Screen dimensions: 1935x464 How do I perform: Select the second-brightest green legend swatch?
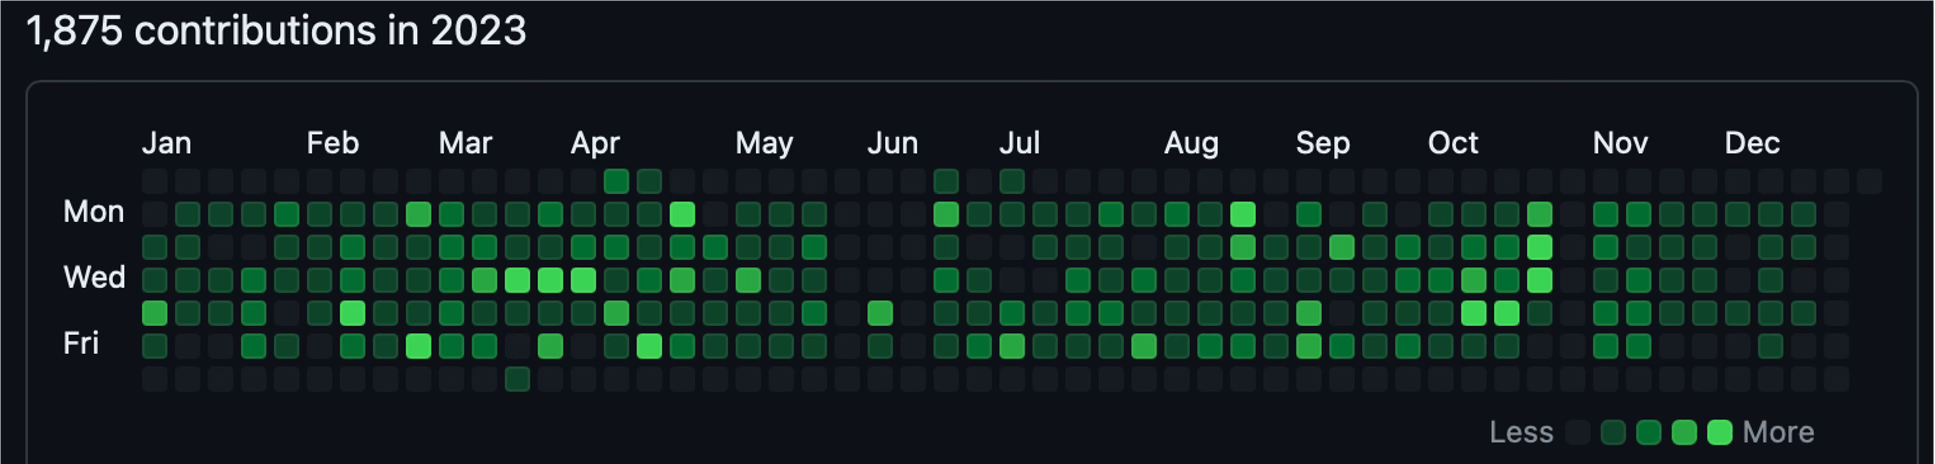(x=1684, y=433)
